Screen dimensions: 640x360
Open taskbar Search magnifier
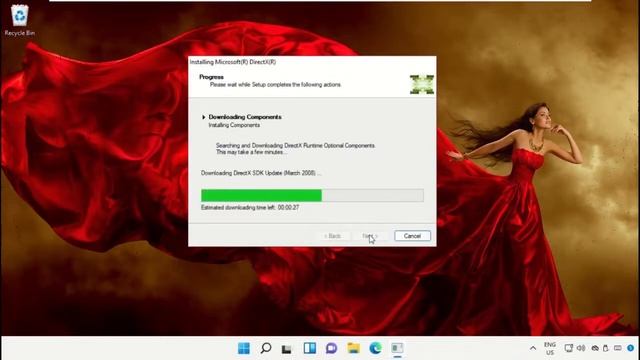pyautogui.click(x=266, y=348)
